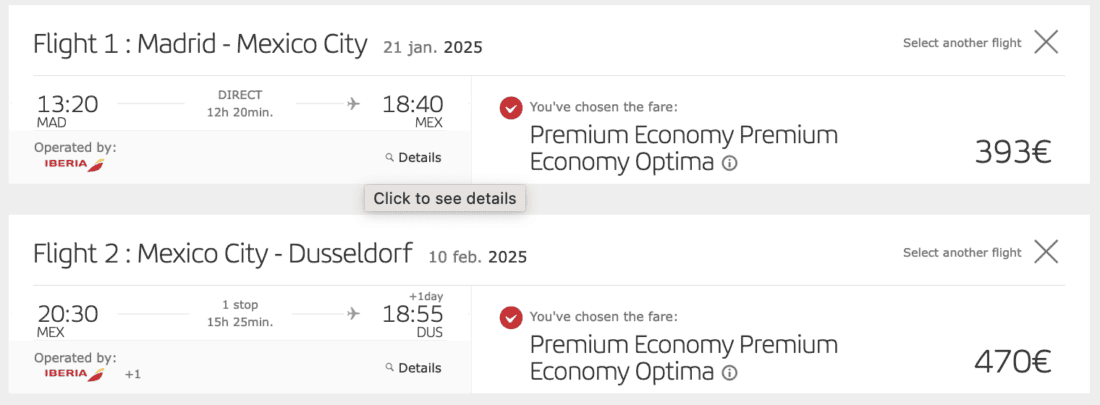Open Details for the Madrid - Mexico City flight
The height and width of the screenshot is (405, 1100).
click(x=419, y=158)
